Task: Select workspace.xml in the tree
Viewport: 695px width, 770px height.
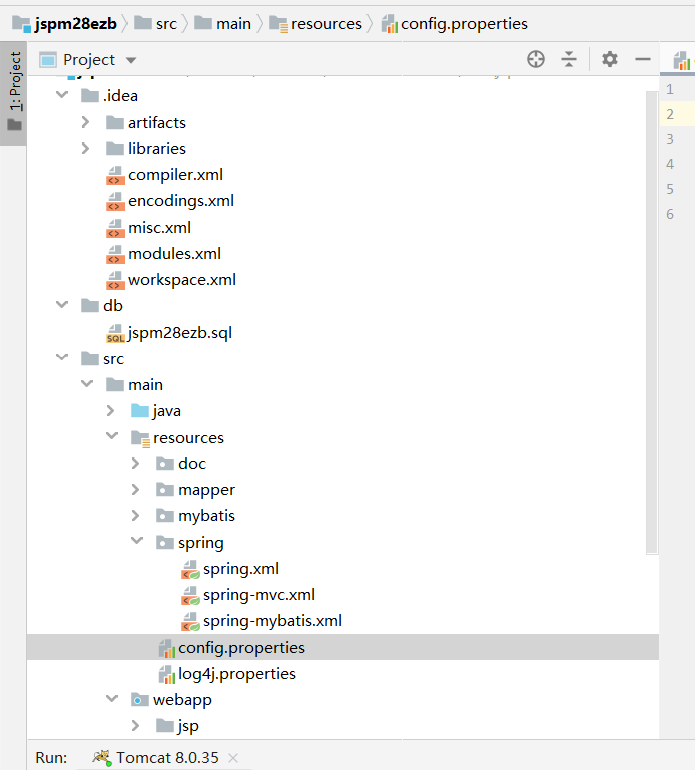Action: pos(181,280)
